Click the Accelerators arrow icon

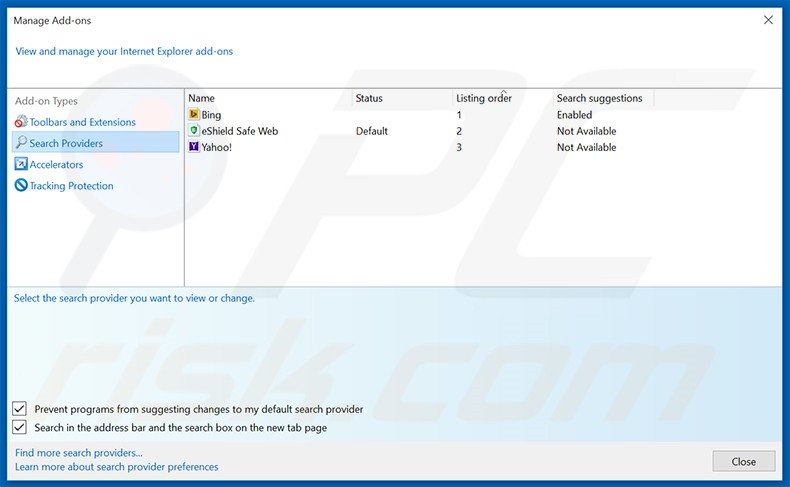point(21,164)
